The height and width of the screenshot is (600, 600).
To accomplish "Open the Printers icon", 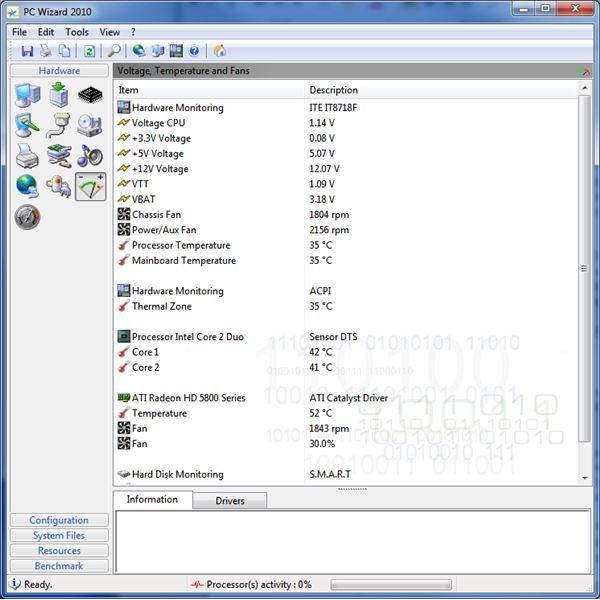I will pos(27,156).
